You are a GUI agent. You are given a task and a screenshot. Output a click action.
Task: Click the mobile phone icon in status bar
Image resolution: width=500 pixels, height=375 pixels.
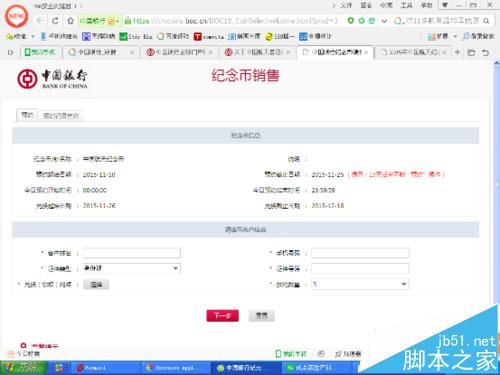278,353
